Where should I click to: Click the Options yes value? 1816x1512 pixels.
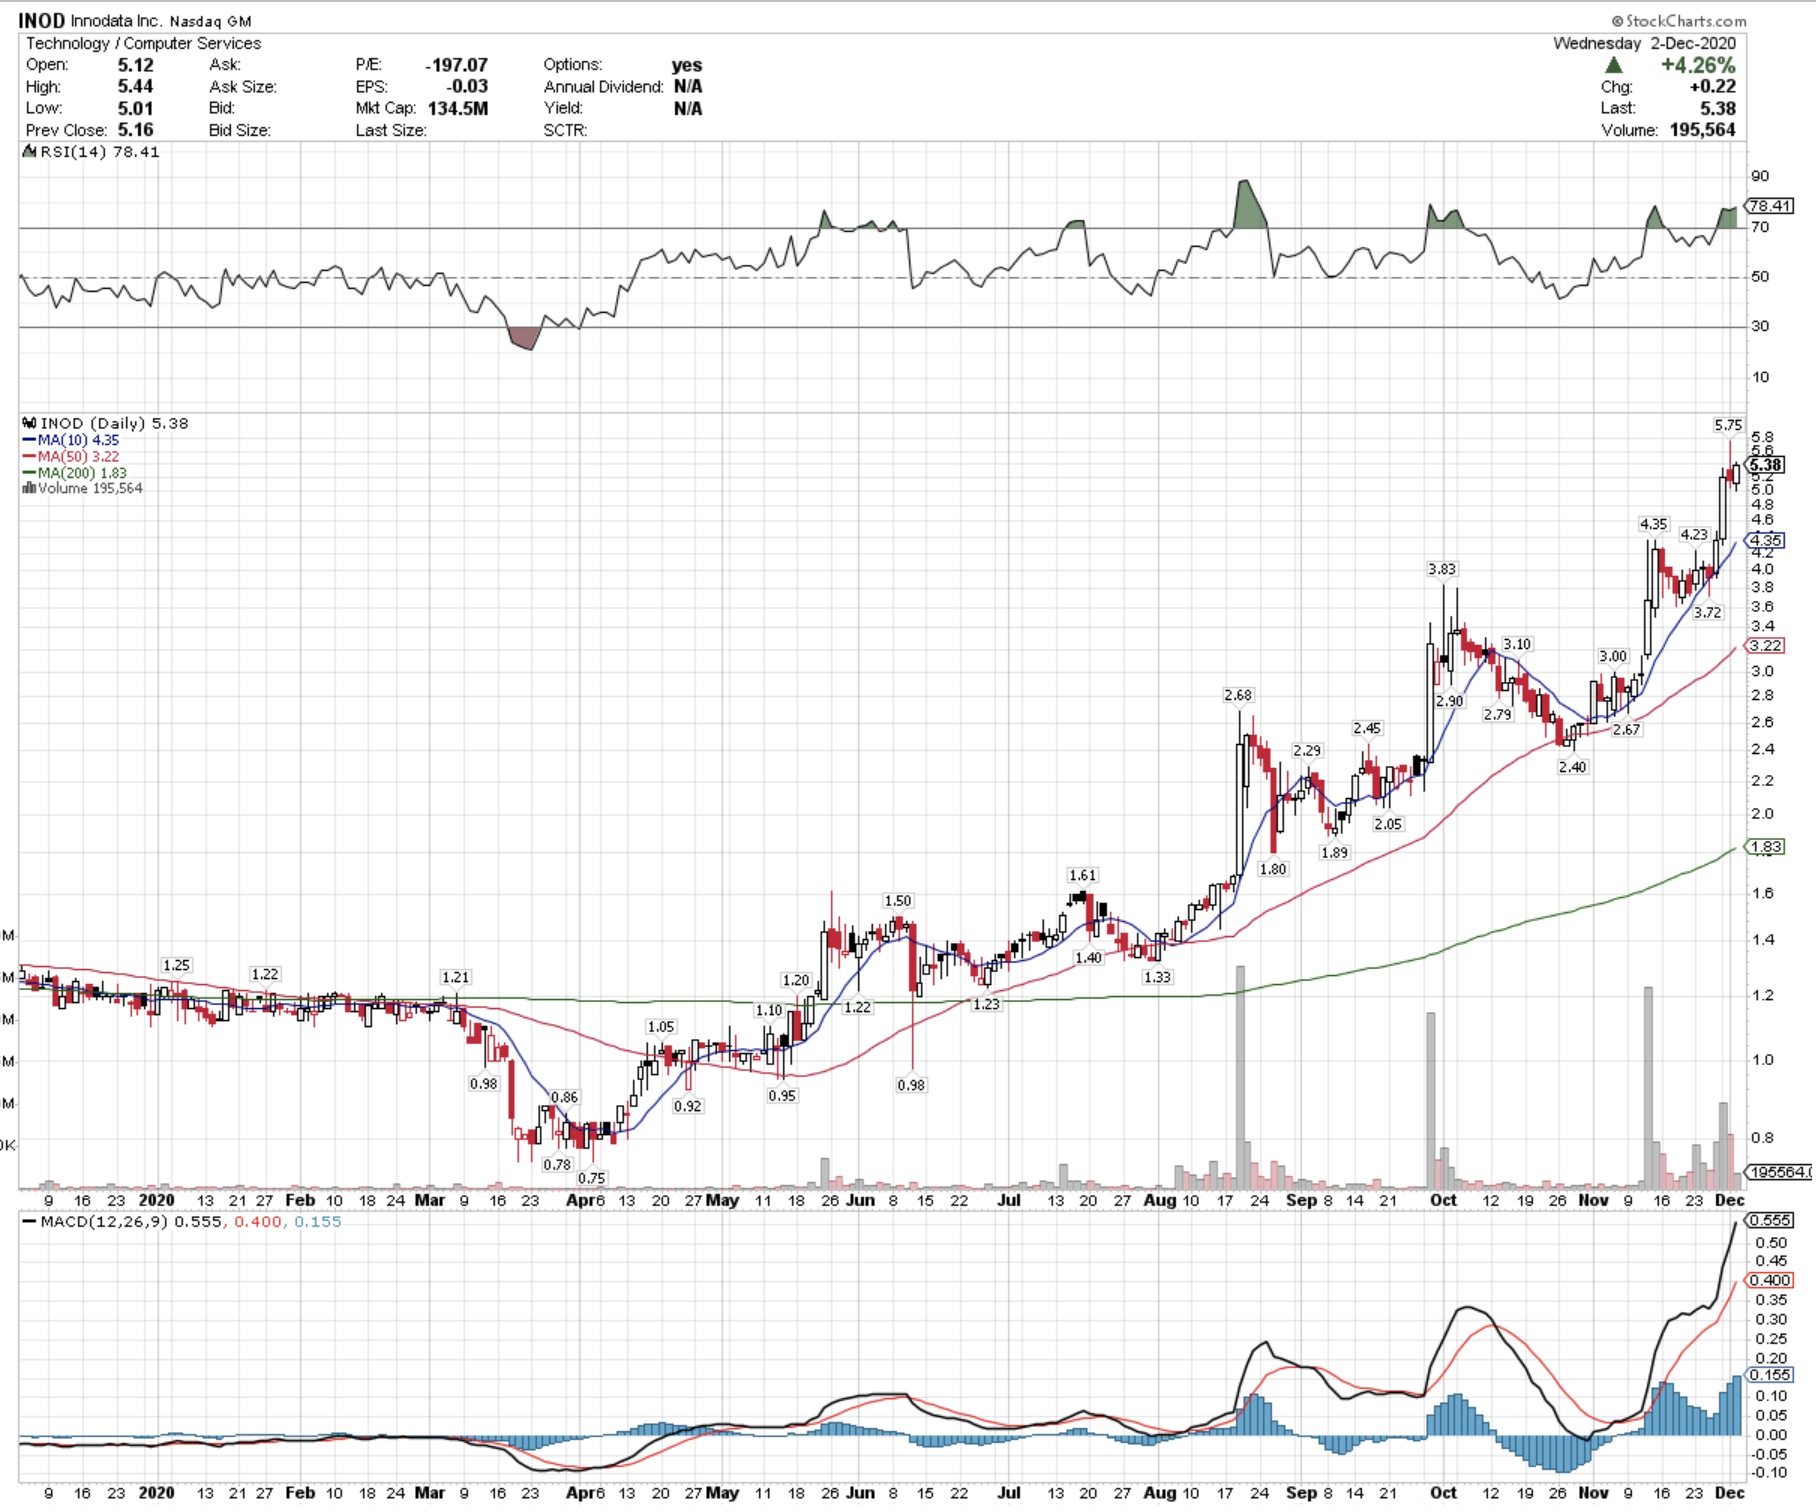pos(687,65)
